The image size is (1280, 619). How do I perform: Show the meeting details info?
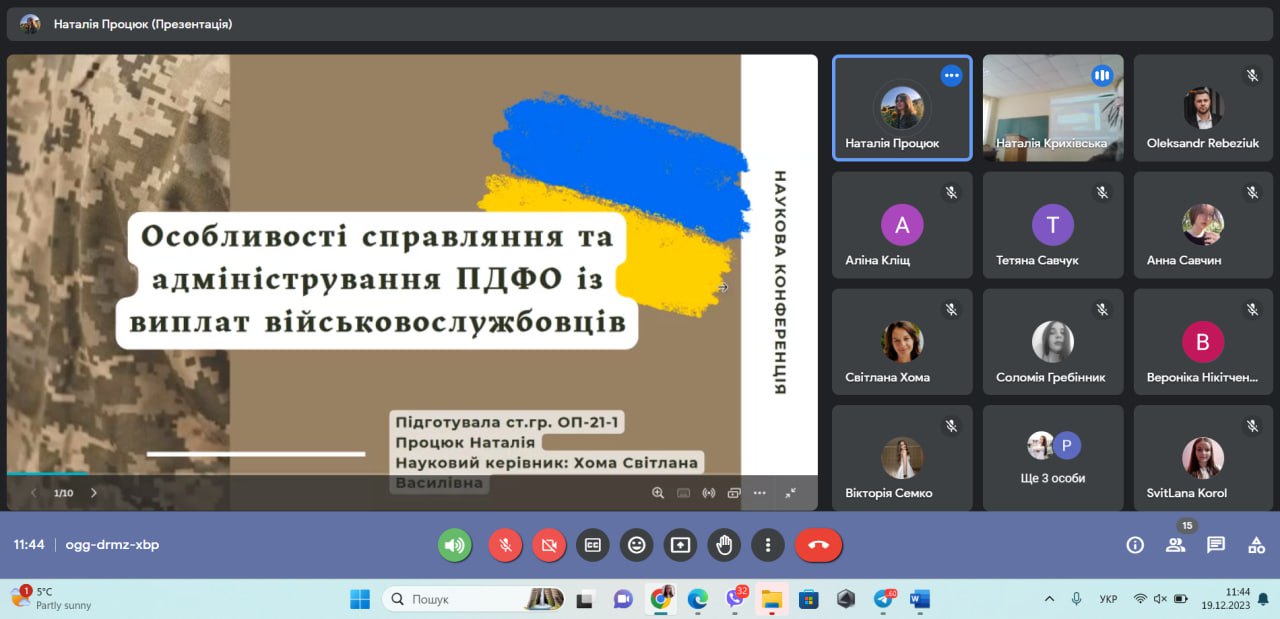[x=1135, y=545]
